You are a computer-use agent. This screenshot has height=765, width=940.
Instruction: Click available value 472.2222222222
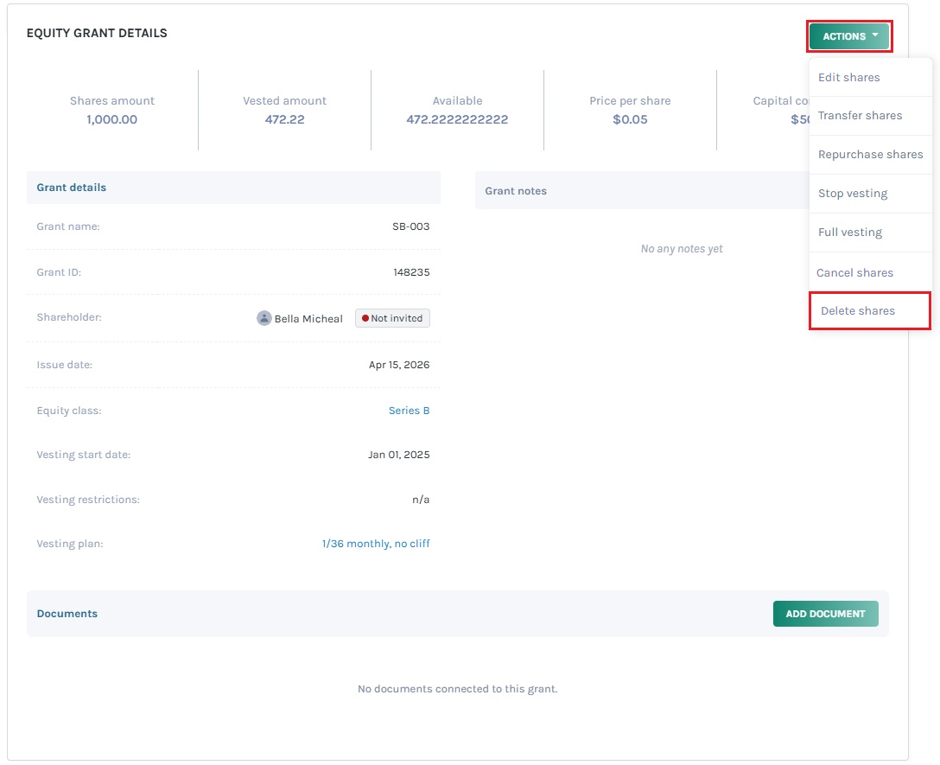(457, 119)
